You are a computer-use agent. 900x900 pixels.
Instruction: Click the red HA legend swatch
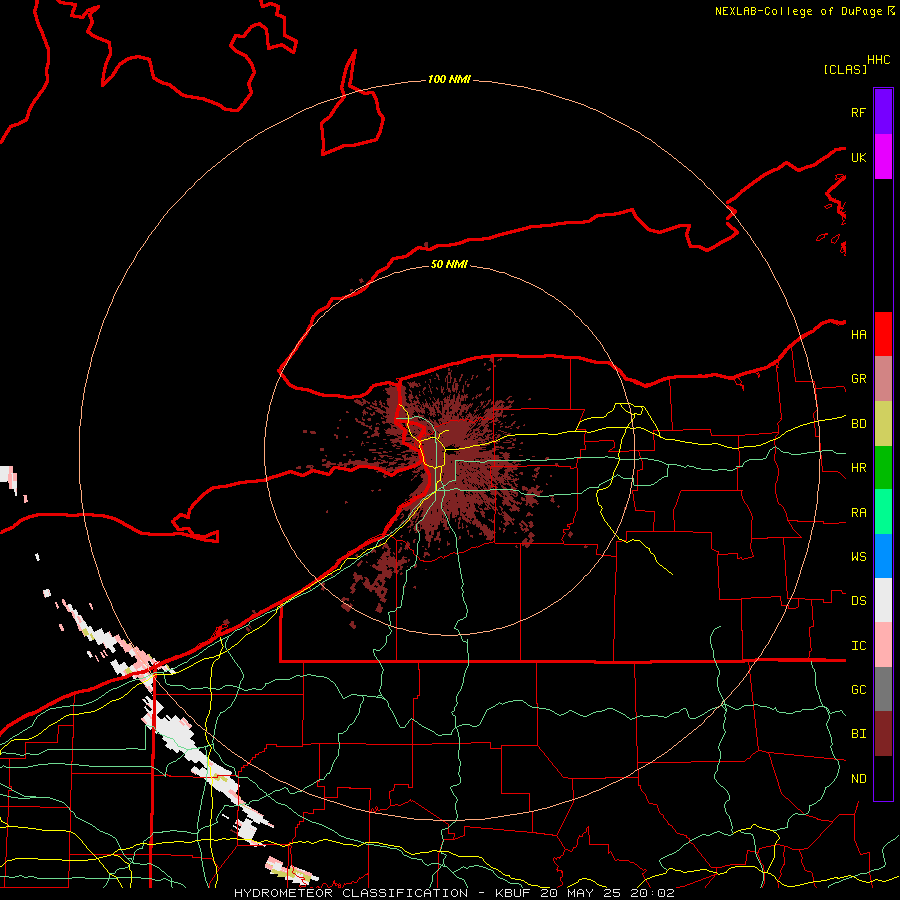(x=883, y=334)
